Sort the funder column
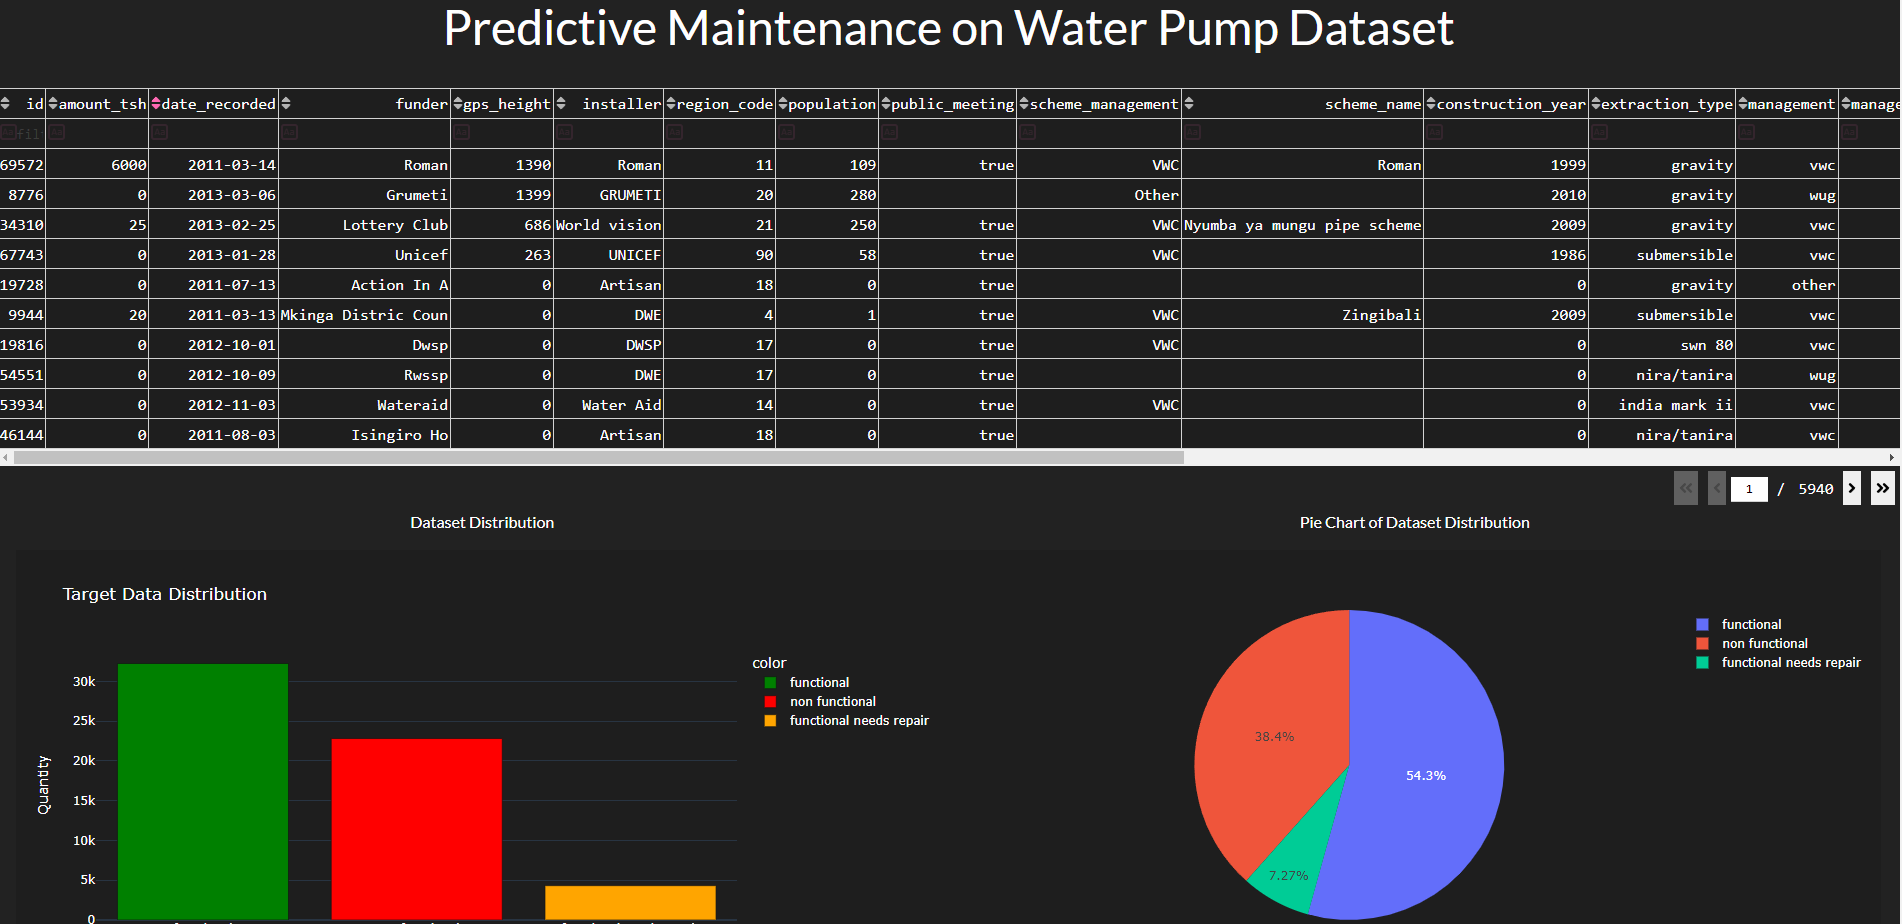 tap(287, 103)
